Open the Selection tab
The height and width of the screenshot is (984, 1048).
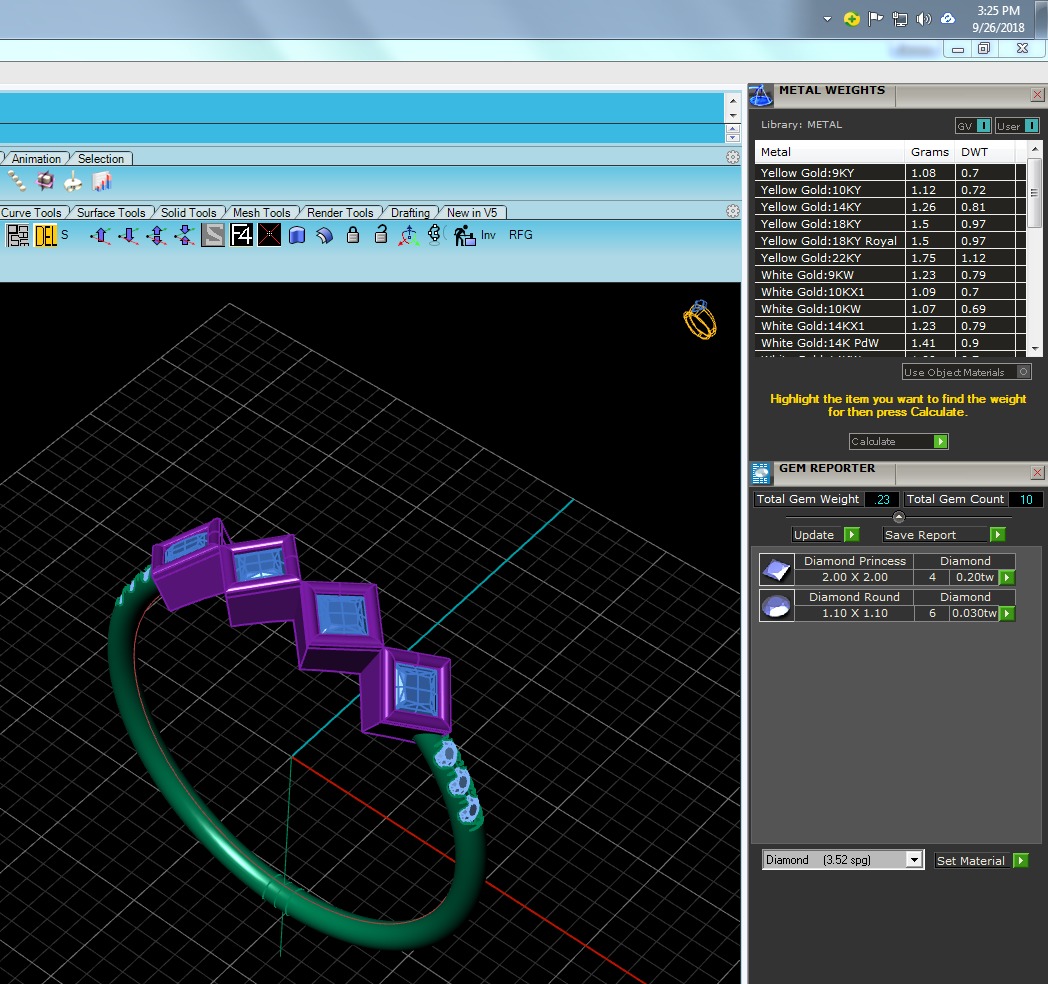101,158
